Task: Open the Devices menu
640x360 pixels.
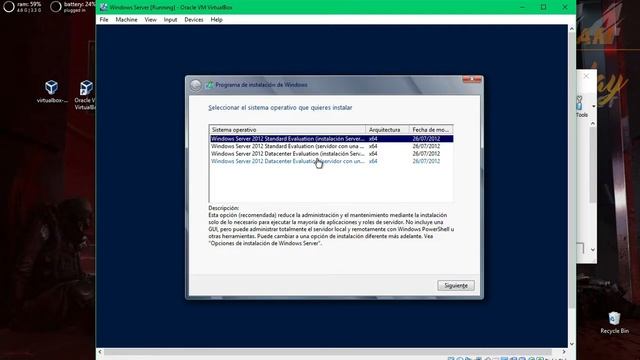Action: (193, 20)
